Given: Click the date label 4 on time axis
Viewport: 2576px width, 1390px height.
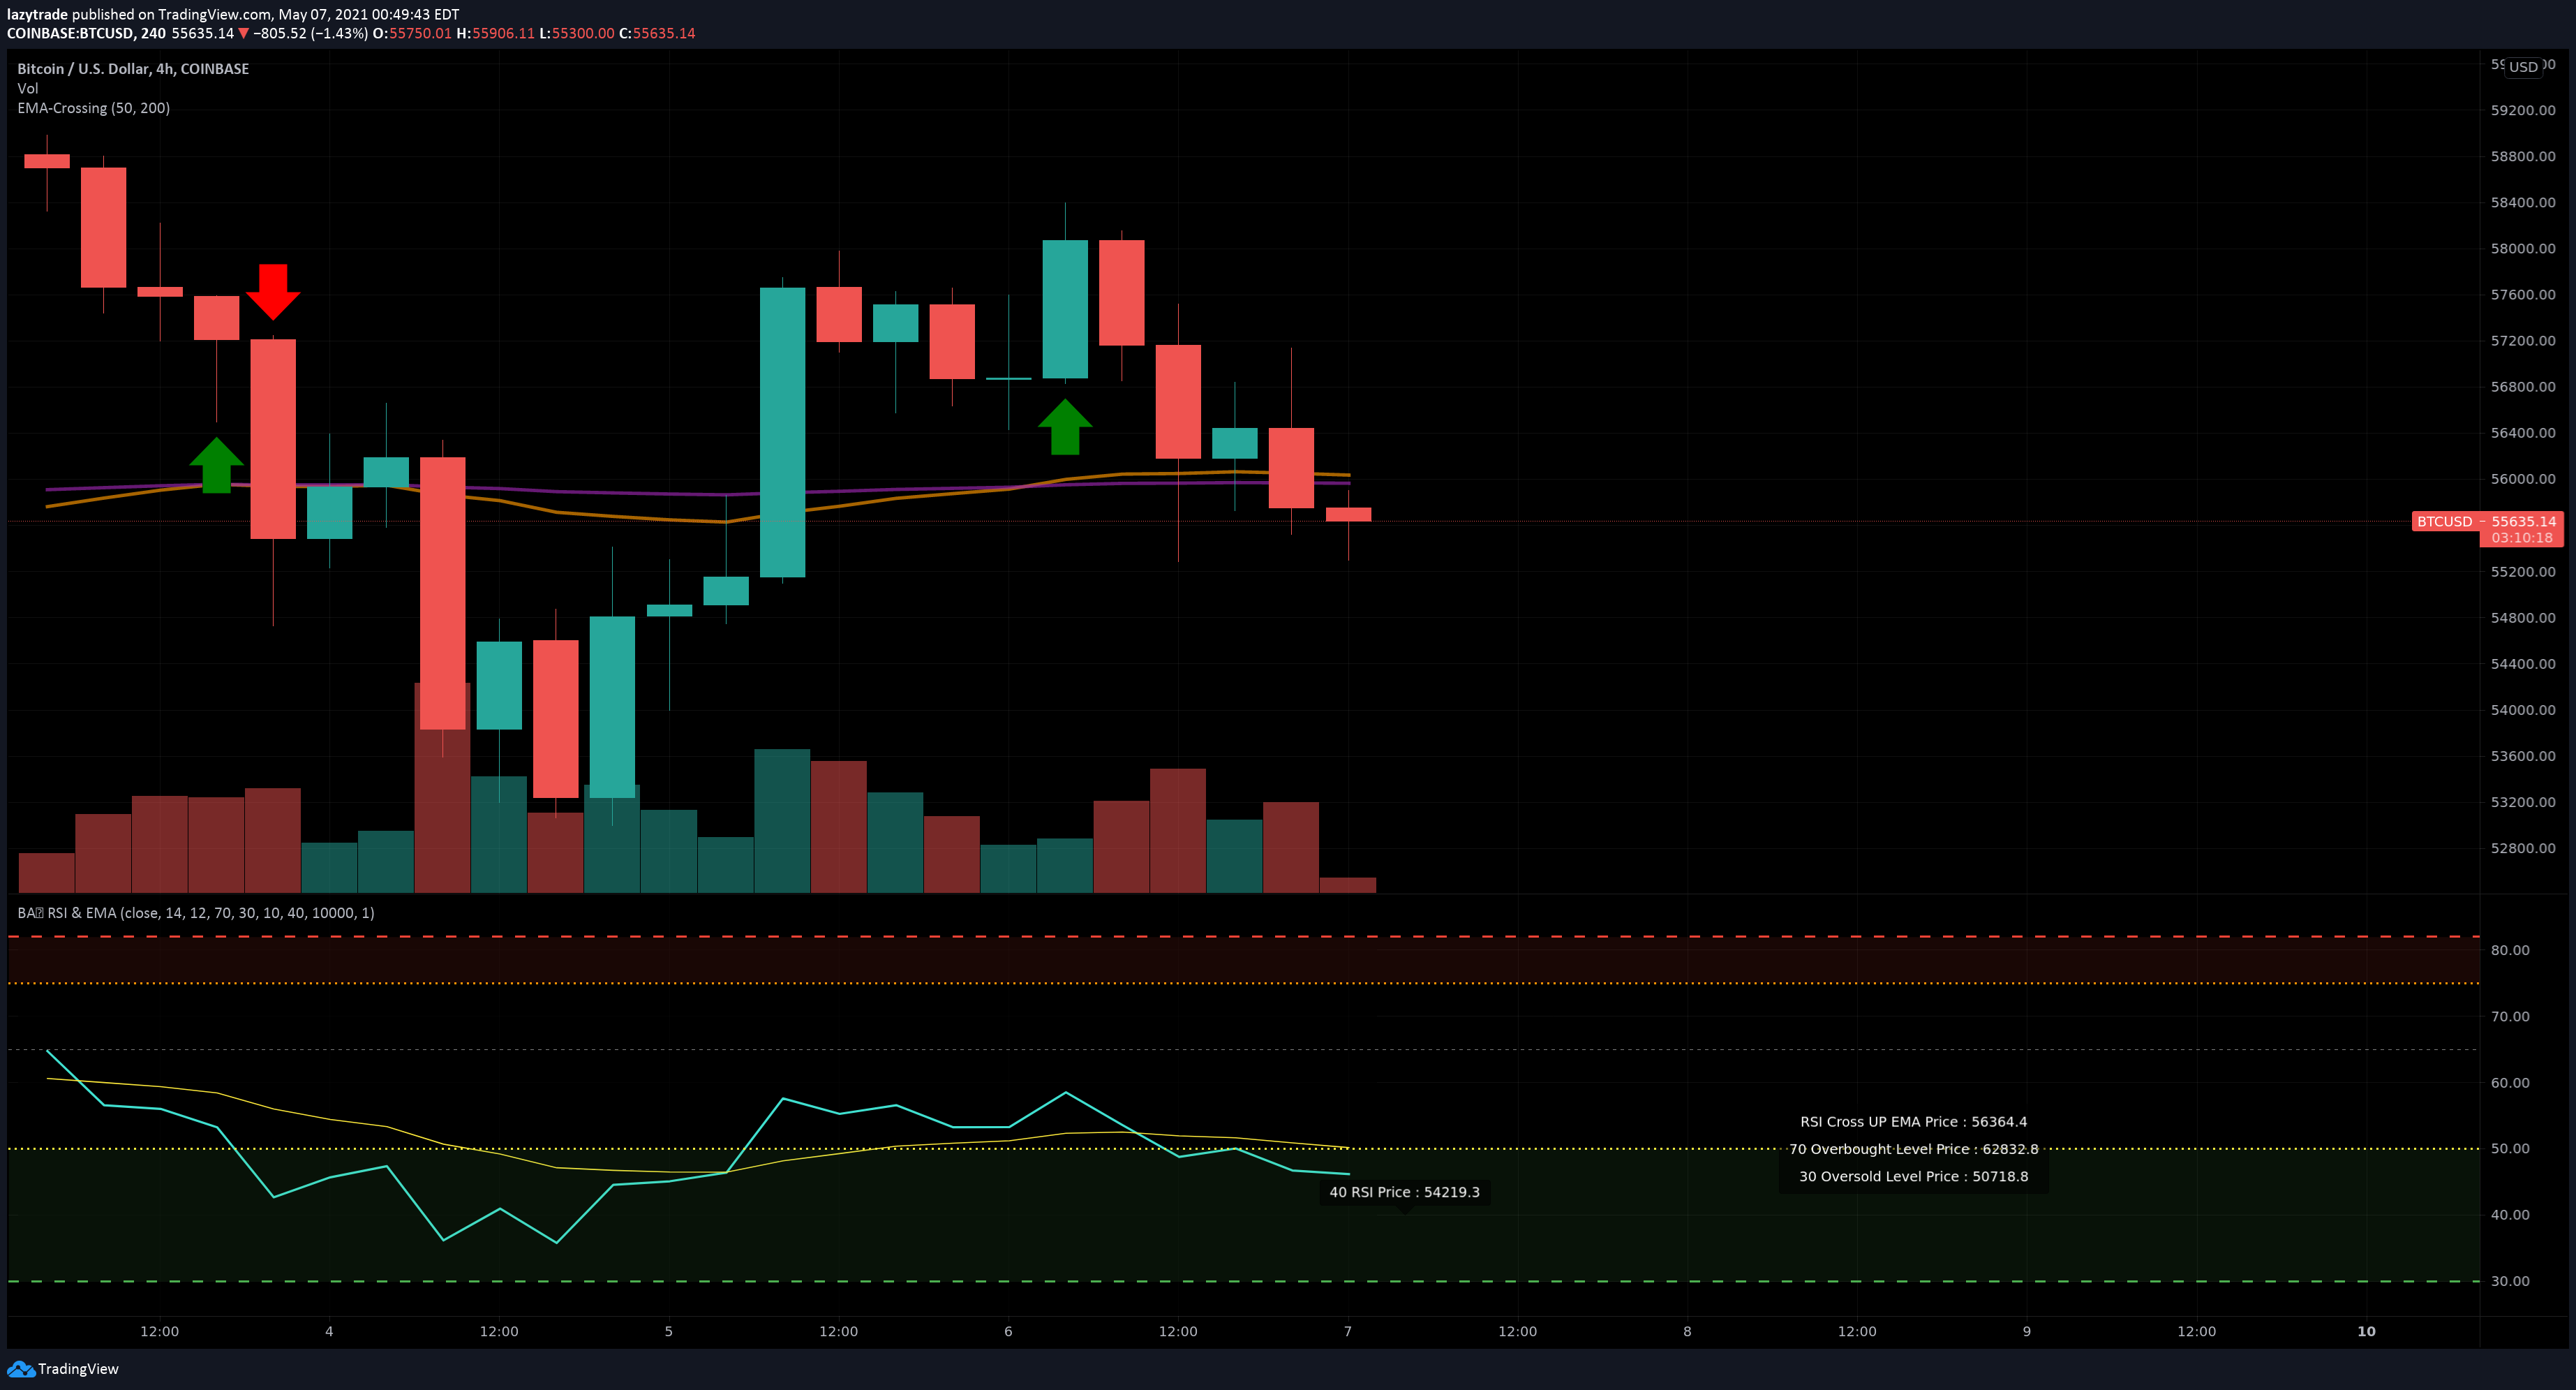Looking at the screenshot, I should [x=329, y=1331].
